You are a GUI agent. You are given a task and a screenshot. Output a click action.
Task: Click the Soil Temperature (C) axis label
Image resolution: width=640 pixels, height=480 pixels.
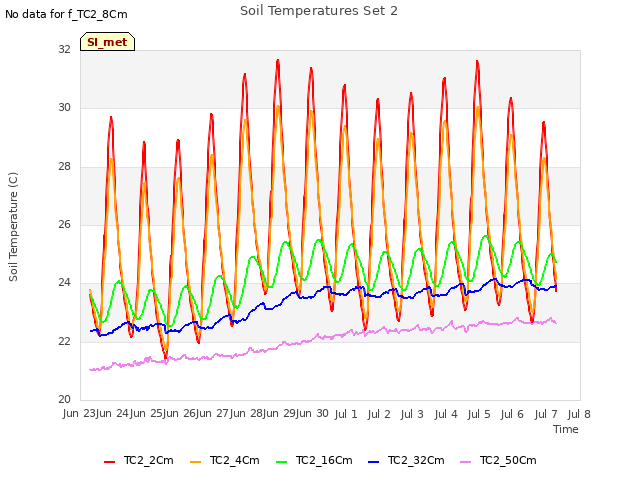coord(13,227)
